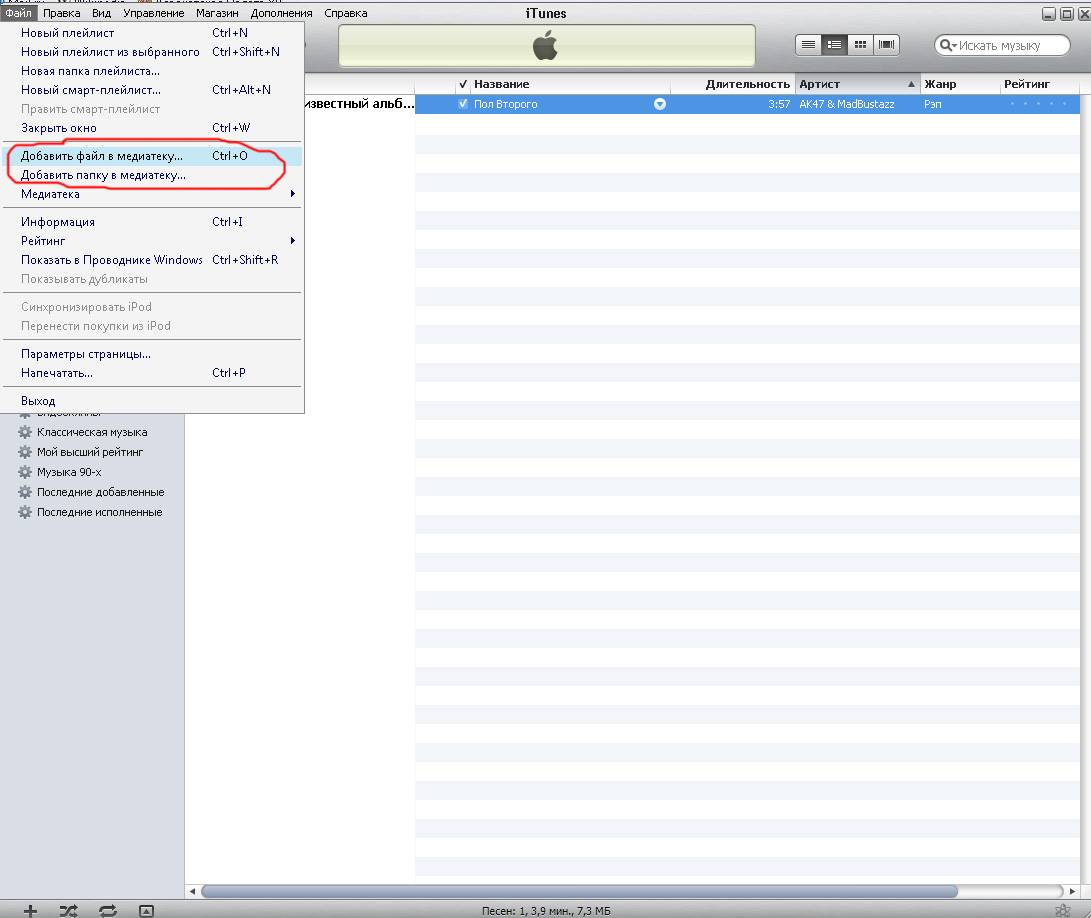1091x918 pixels.
Task: Choose Новый плейлист menu entry
Action: tap(152, 33)
